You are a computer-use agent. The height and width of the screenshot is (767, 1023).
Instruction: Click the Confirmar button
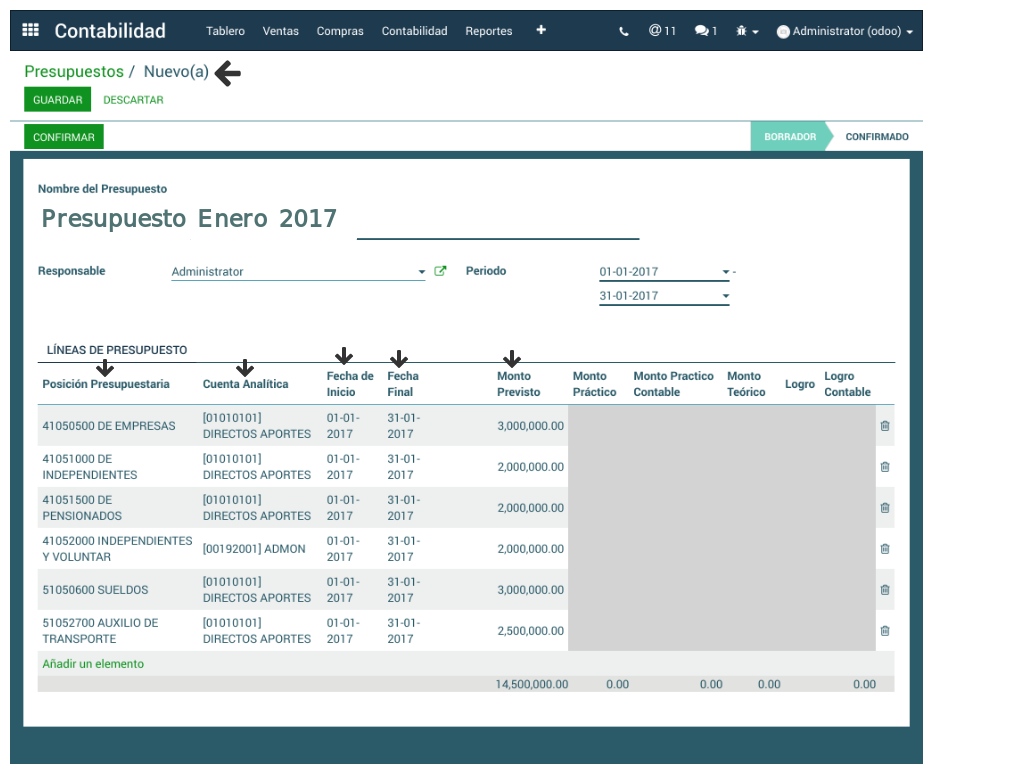[x=64, y=137]
